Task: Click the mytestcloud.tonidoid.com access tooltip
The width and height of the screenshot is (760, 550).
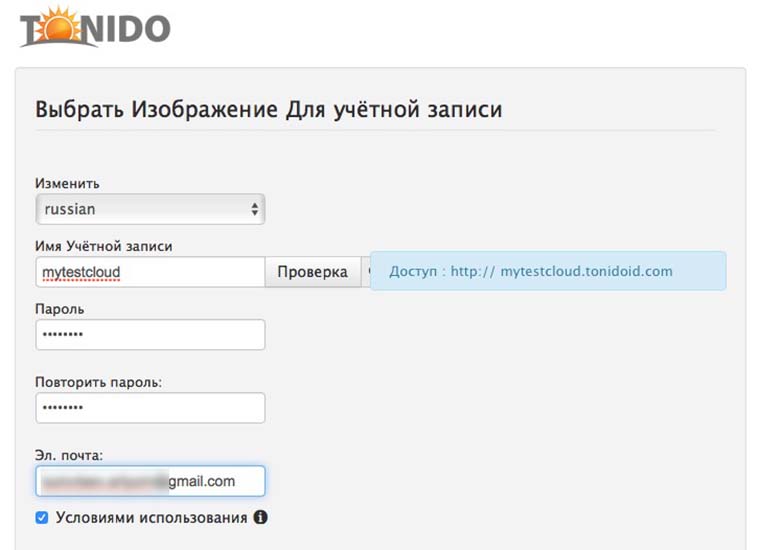Action: (x=548, y=271)
